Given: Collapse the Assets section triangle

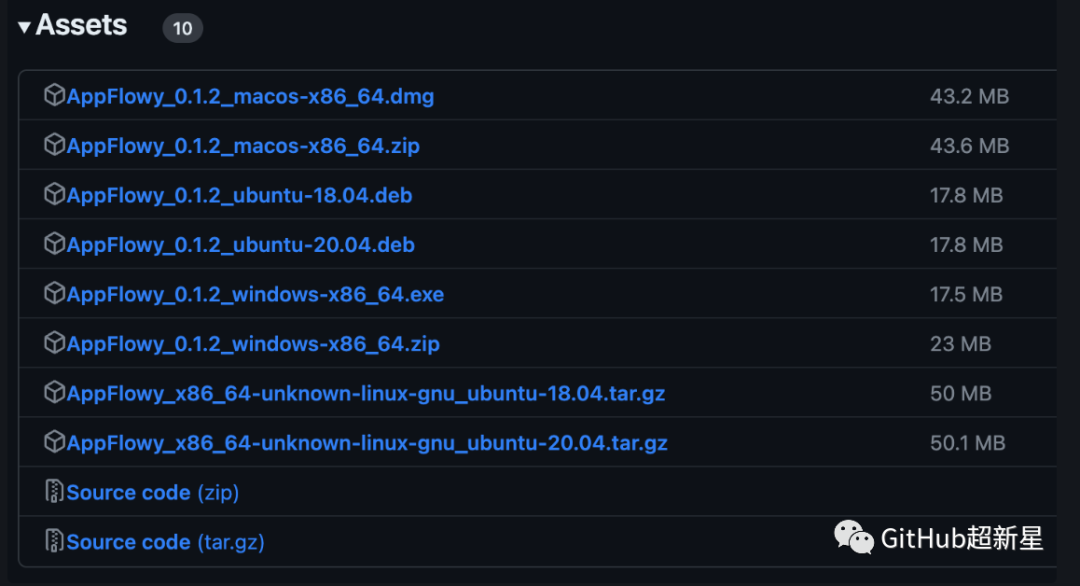Looking at the screenshot, I should [24, 28].
